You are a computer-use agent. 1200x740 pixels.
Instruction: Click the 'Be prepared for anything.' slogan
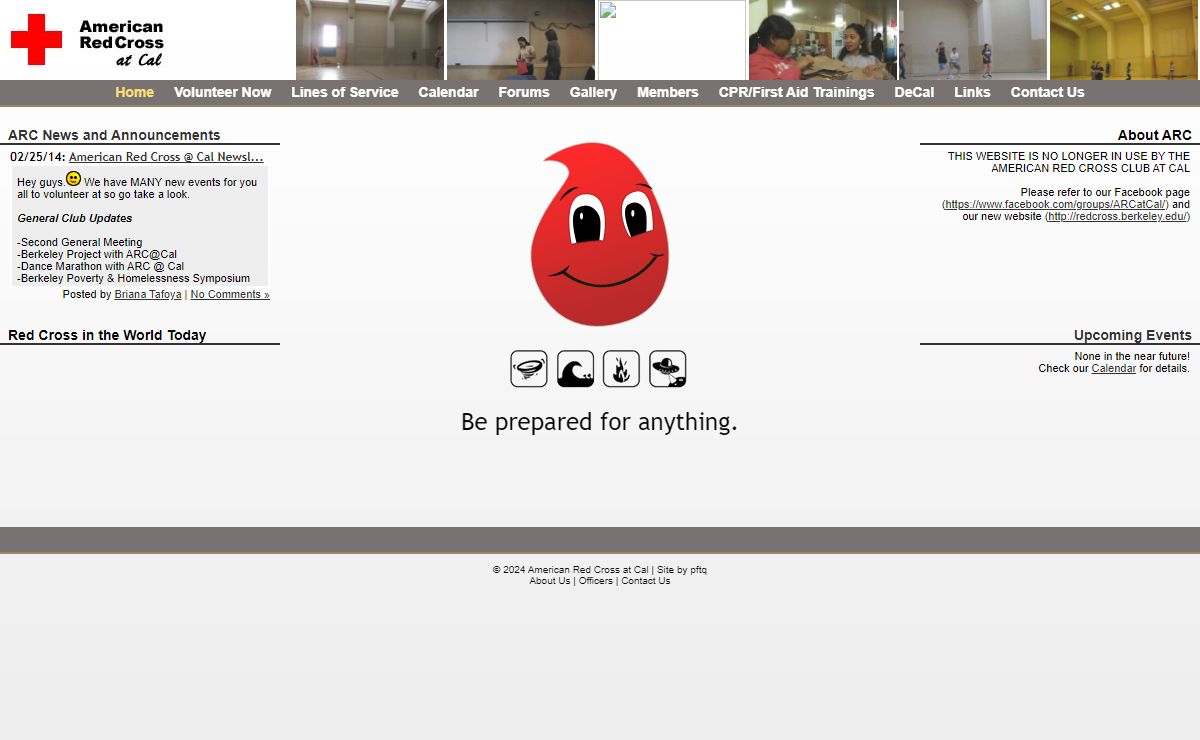point(599,422)
